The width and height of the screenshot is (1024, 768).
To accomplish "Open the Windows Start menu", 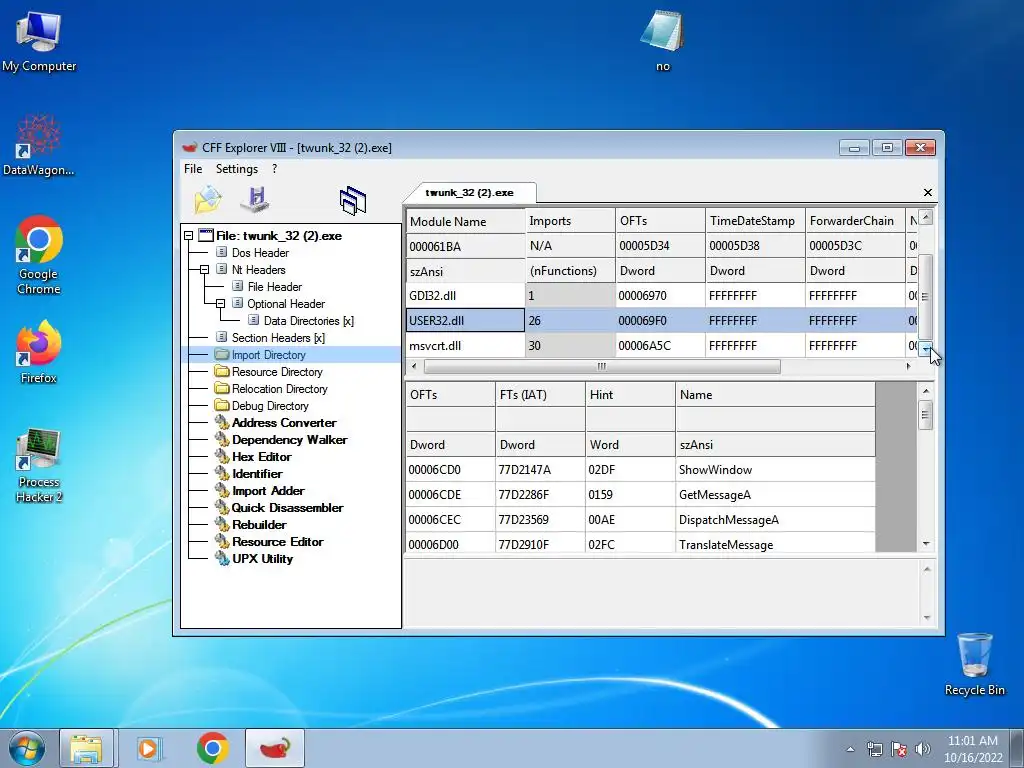I will [x=27, y=748].
